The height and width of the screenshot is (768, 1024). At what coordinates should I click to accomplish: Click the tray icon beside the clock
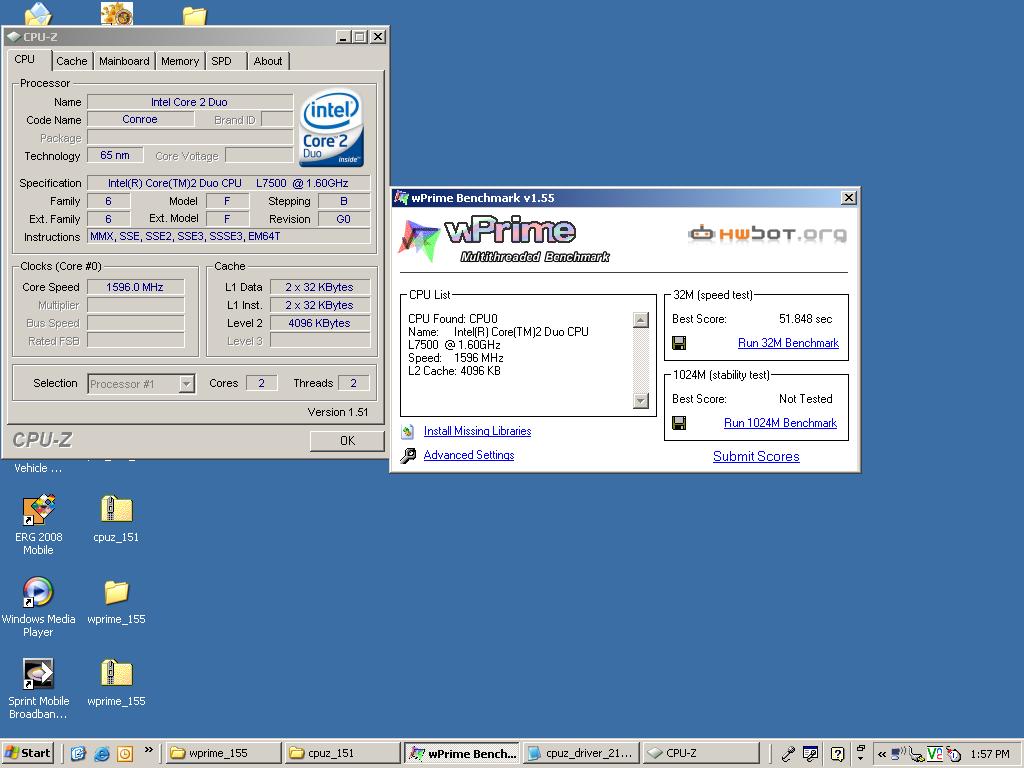click(x=953, y=754)
